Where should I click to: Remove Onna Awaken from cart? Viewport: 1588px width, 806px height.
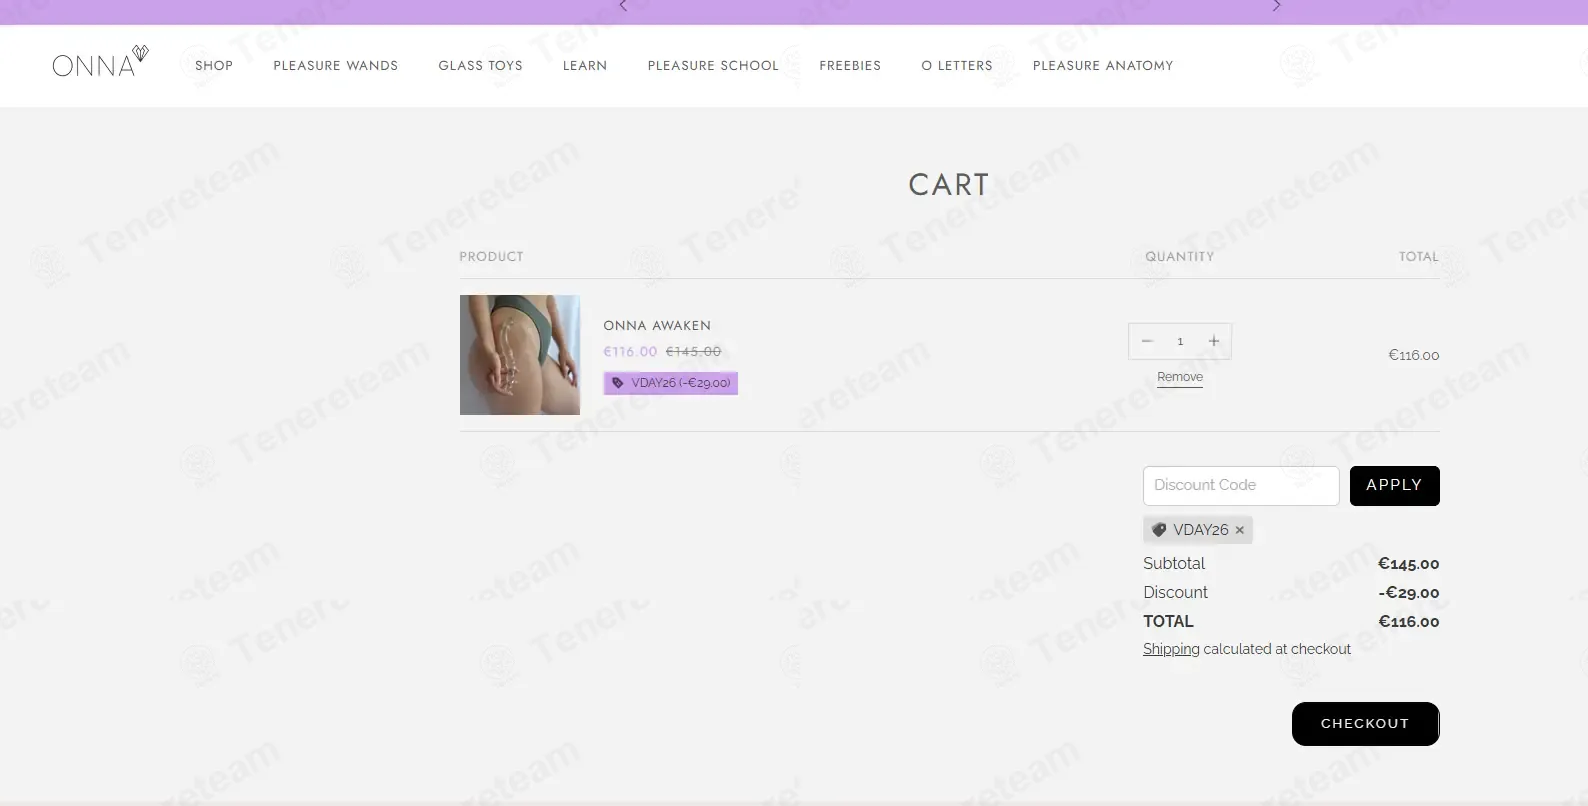(x=1180, y=377)
